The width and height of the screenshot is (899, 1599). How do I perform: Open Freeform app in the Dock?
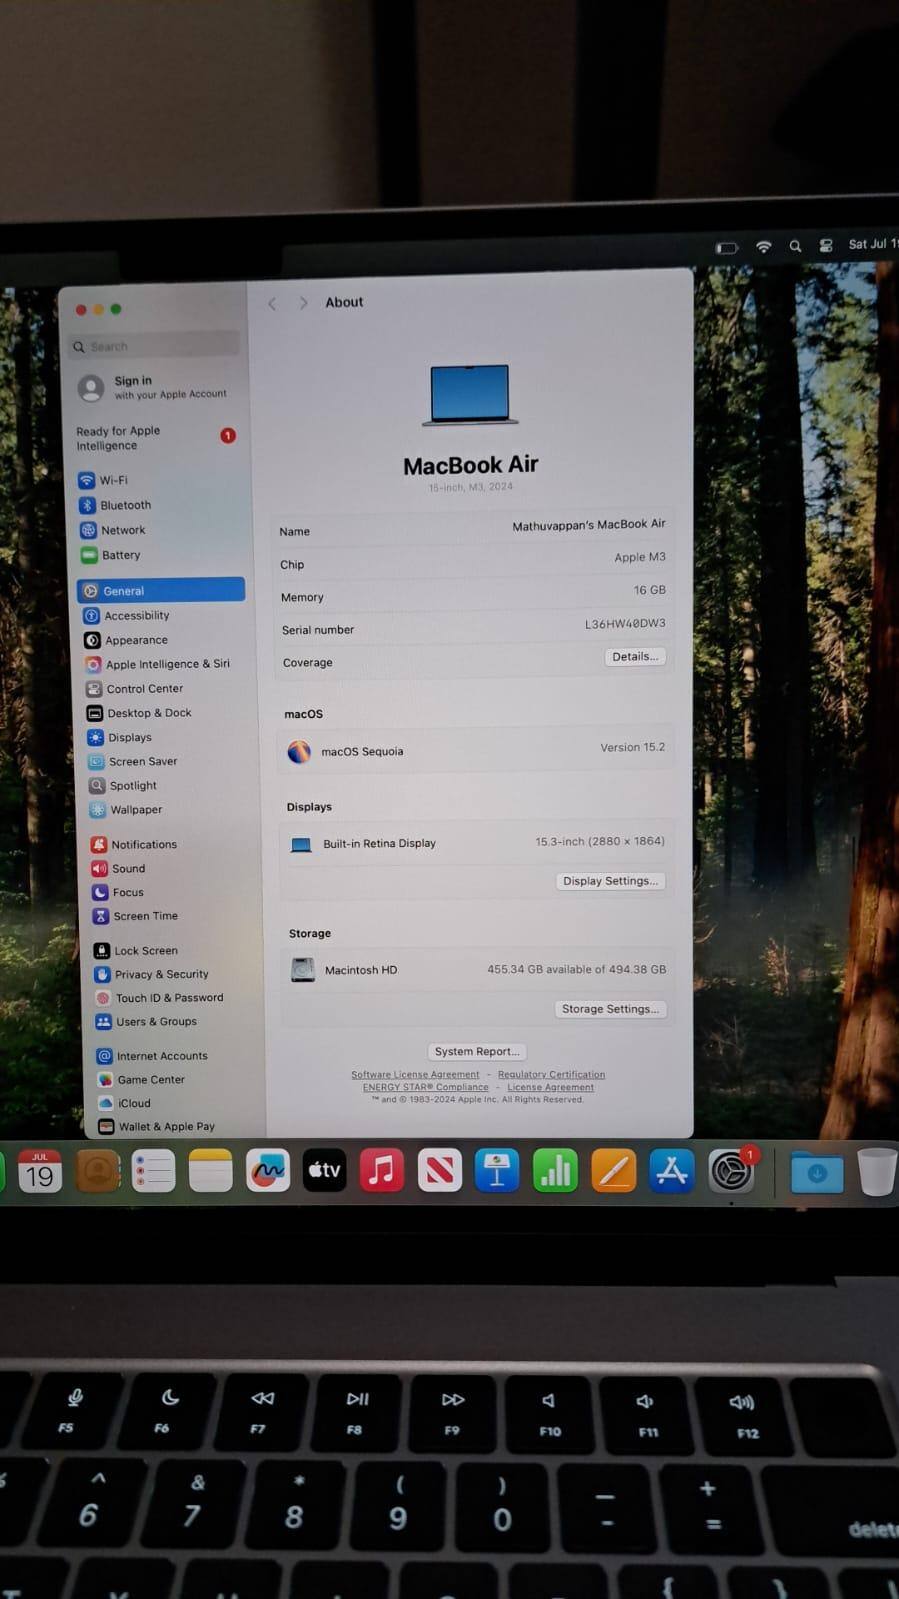pyautogui.click(x=267, y=1170)
